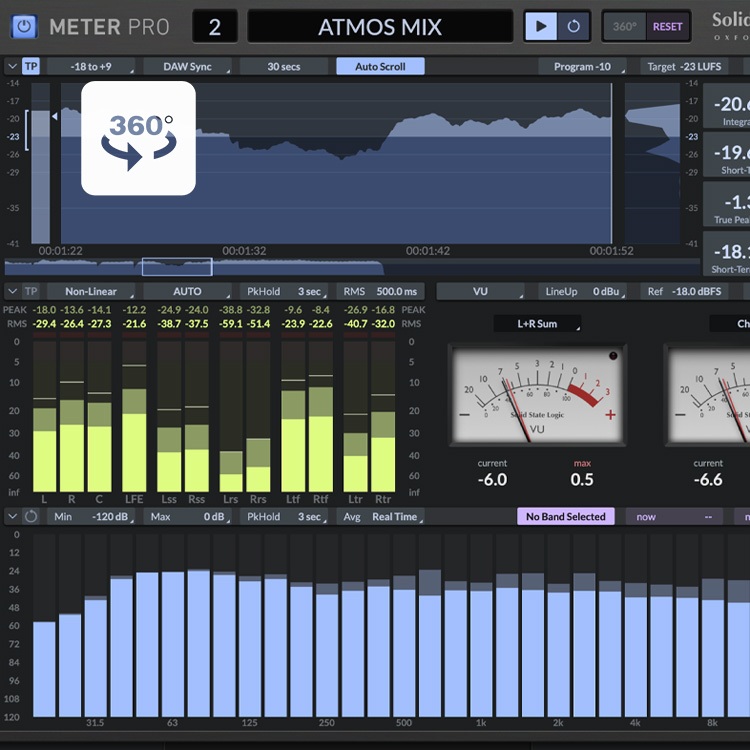Click the ATMOS MIX preset name field

[379, 27]
